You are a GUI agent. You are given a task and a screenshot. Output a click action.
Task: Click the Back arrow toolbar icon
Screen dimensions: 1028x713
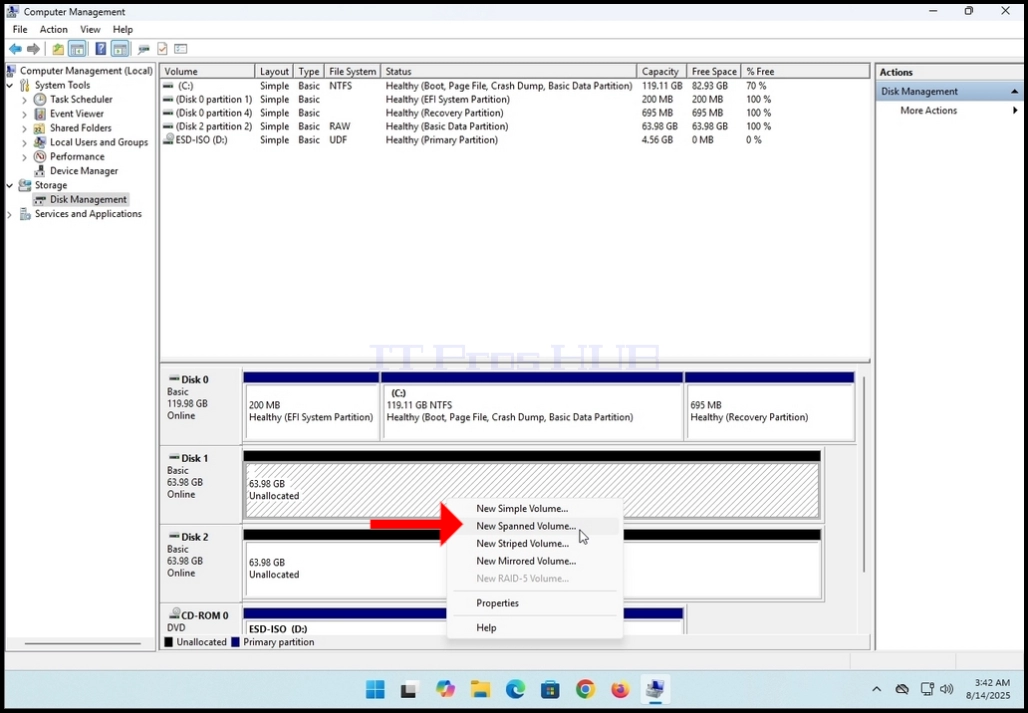15,49
